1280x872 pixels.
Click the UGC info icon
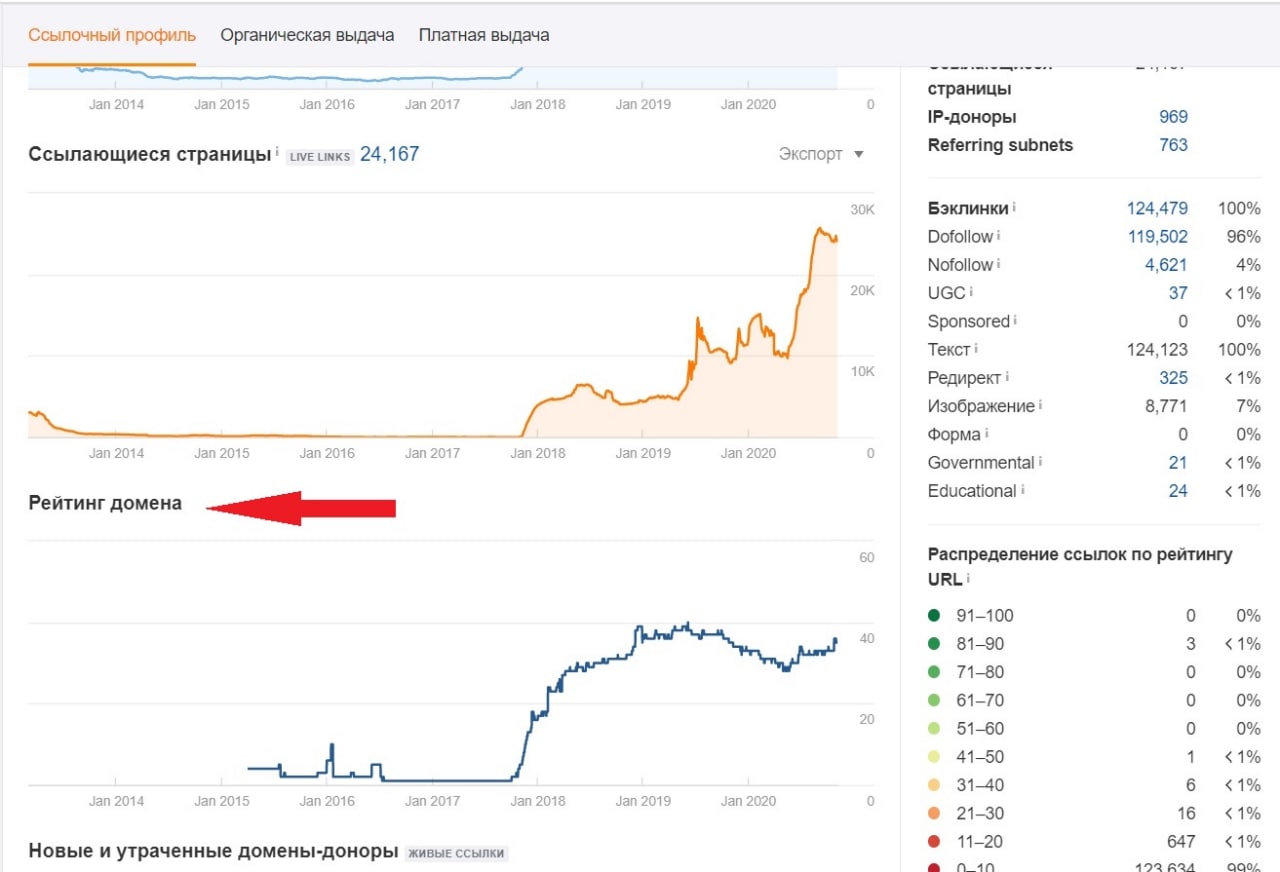click(x=971, y=292)
